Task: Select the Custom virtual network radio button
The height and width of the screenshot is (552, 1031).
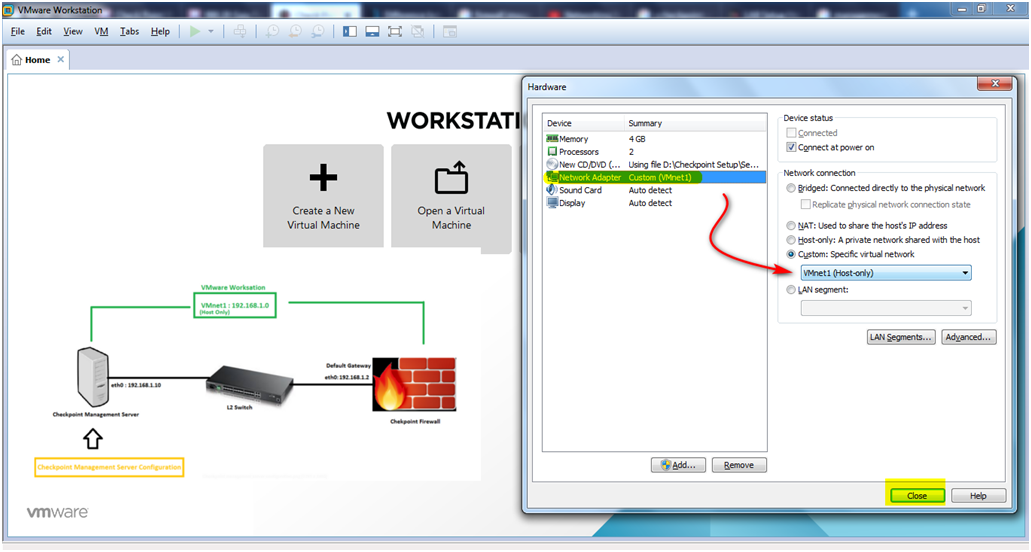Action: (x=791, y=254)
